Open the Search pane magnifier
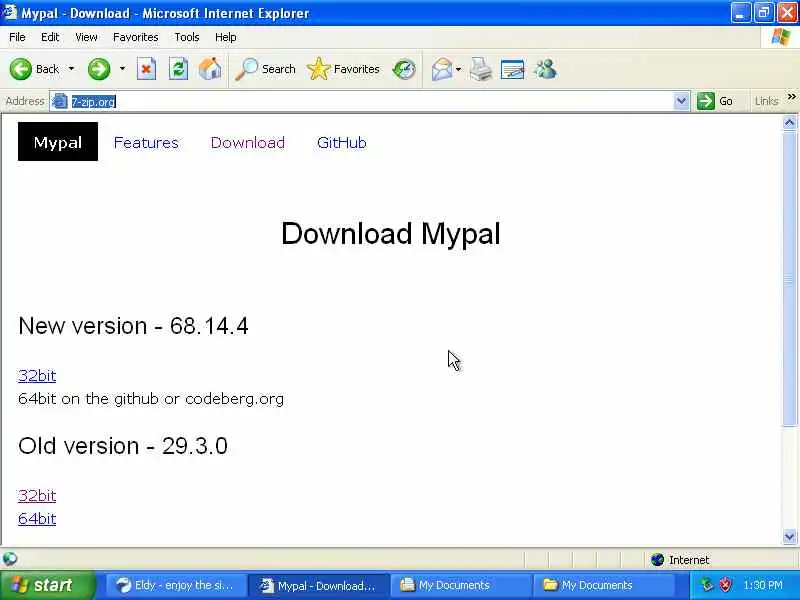 pyautogui.click(x=246, y=69)
